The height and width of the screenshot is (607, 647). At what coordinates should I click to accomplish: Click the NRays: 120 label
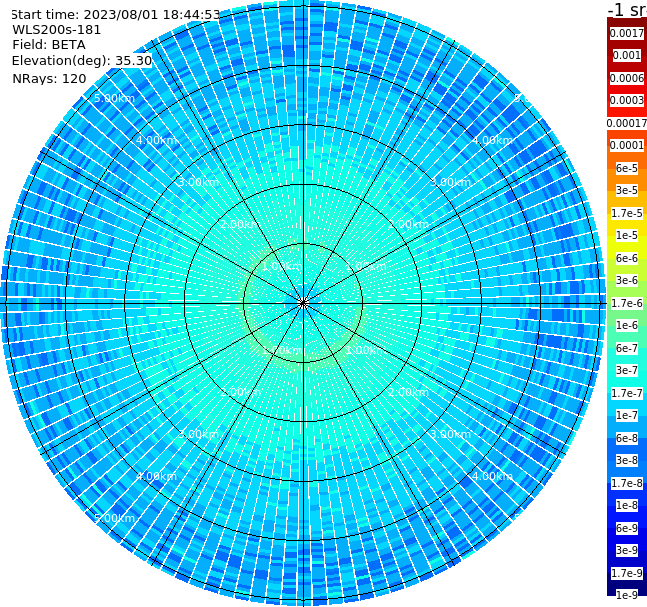click(49, 78)
